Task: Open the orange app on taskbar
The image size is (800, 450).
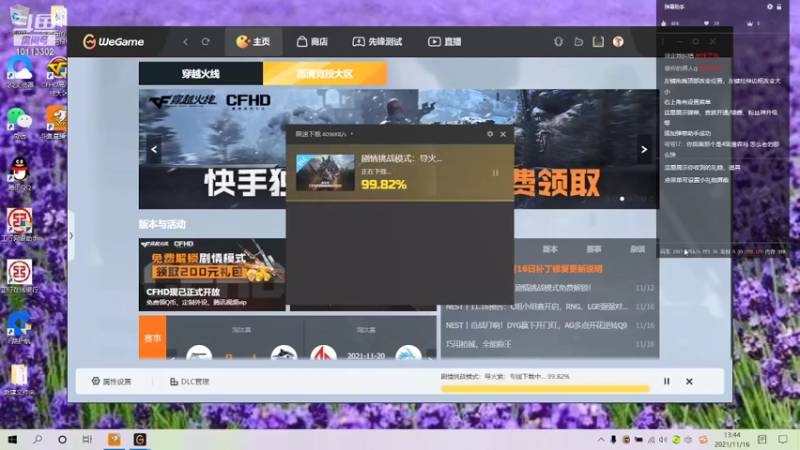Action: (x=114, y=439)
